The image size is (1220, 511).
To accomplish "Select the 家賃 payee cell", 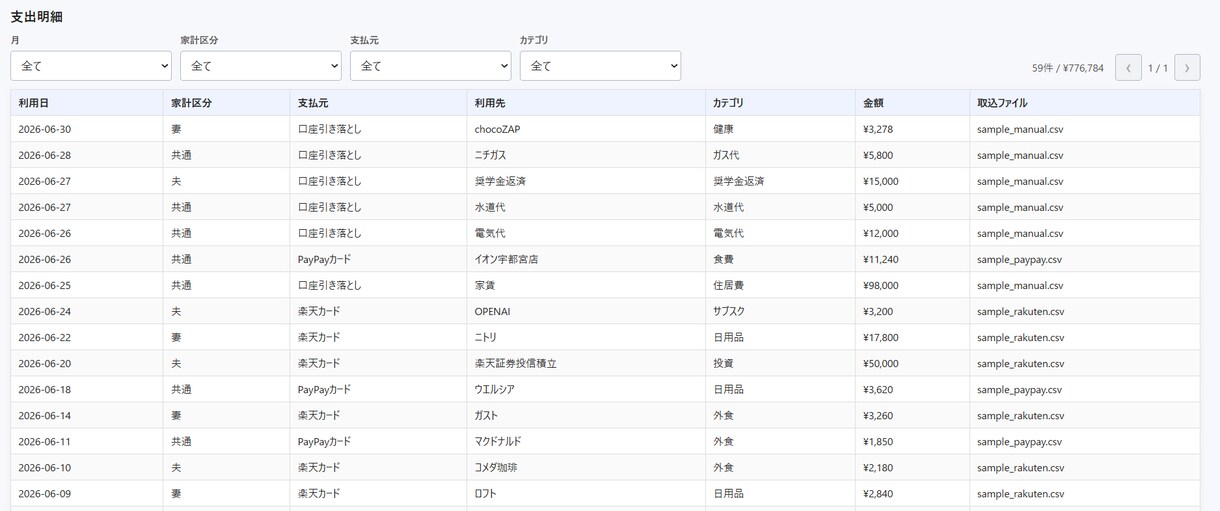I will pyautogui.click(x=585, y=285).
